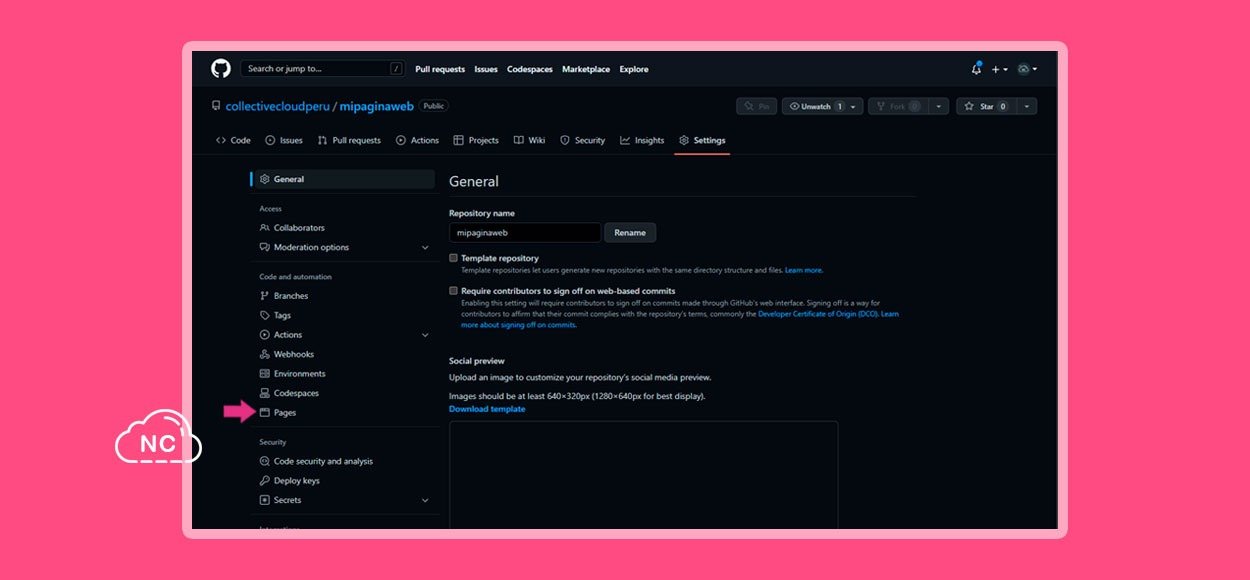
Task: Open the notifications bell
Action: tap(976, 69)
